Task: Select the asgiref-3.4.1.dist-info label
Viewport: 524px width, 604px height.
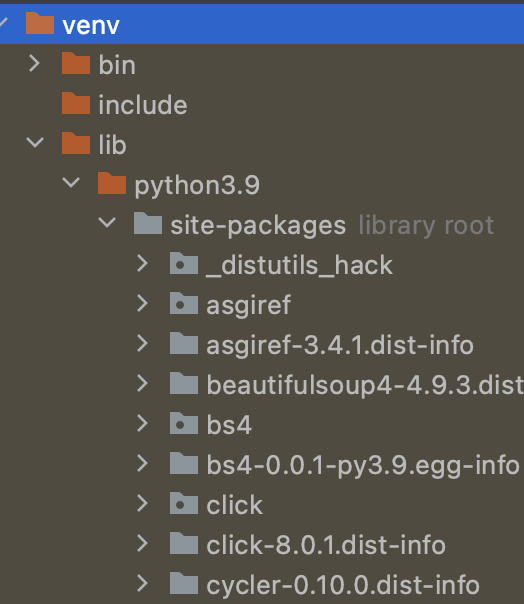Action: tap(340, 345)
